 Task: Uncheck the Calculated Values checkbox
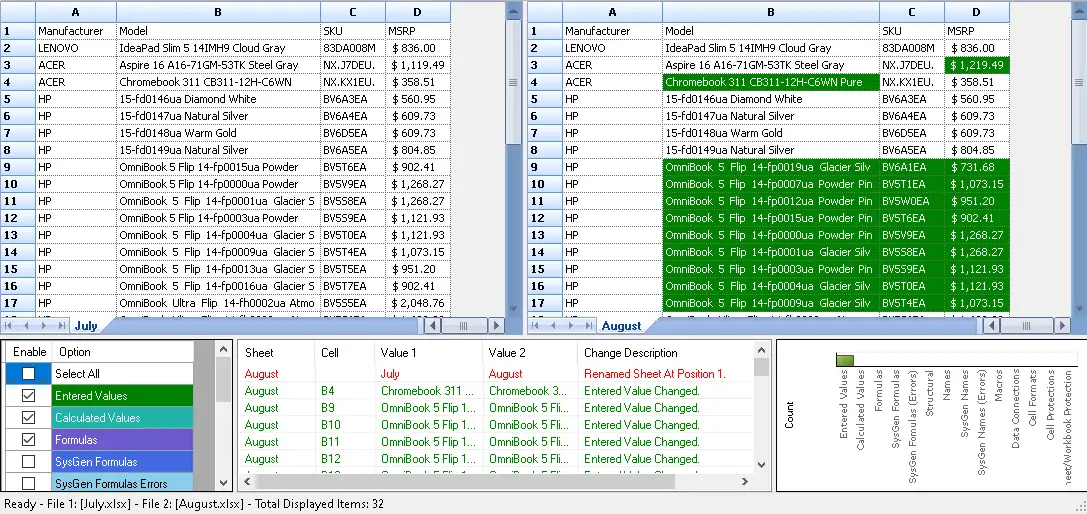coord(28,418)
